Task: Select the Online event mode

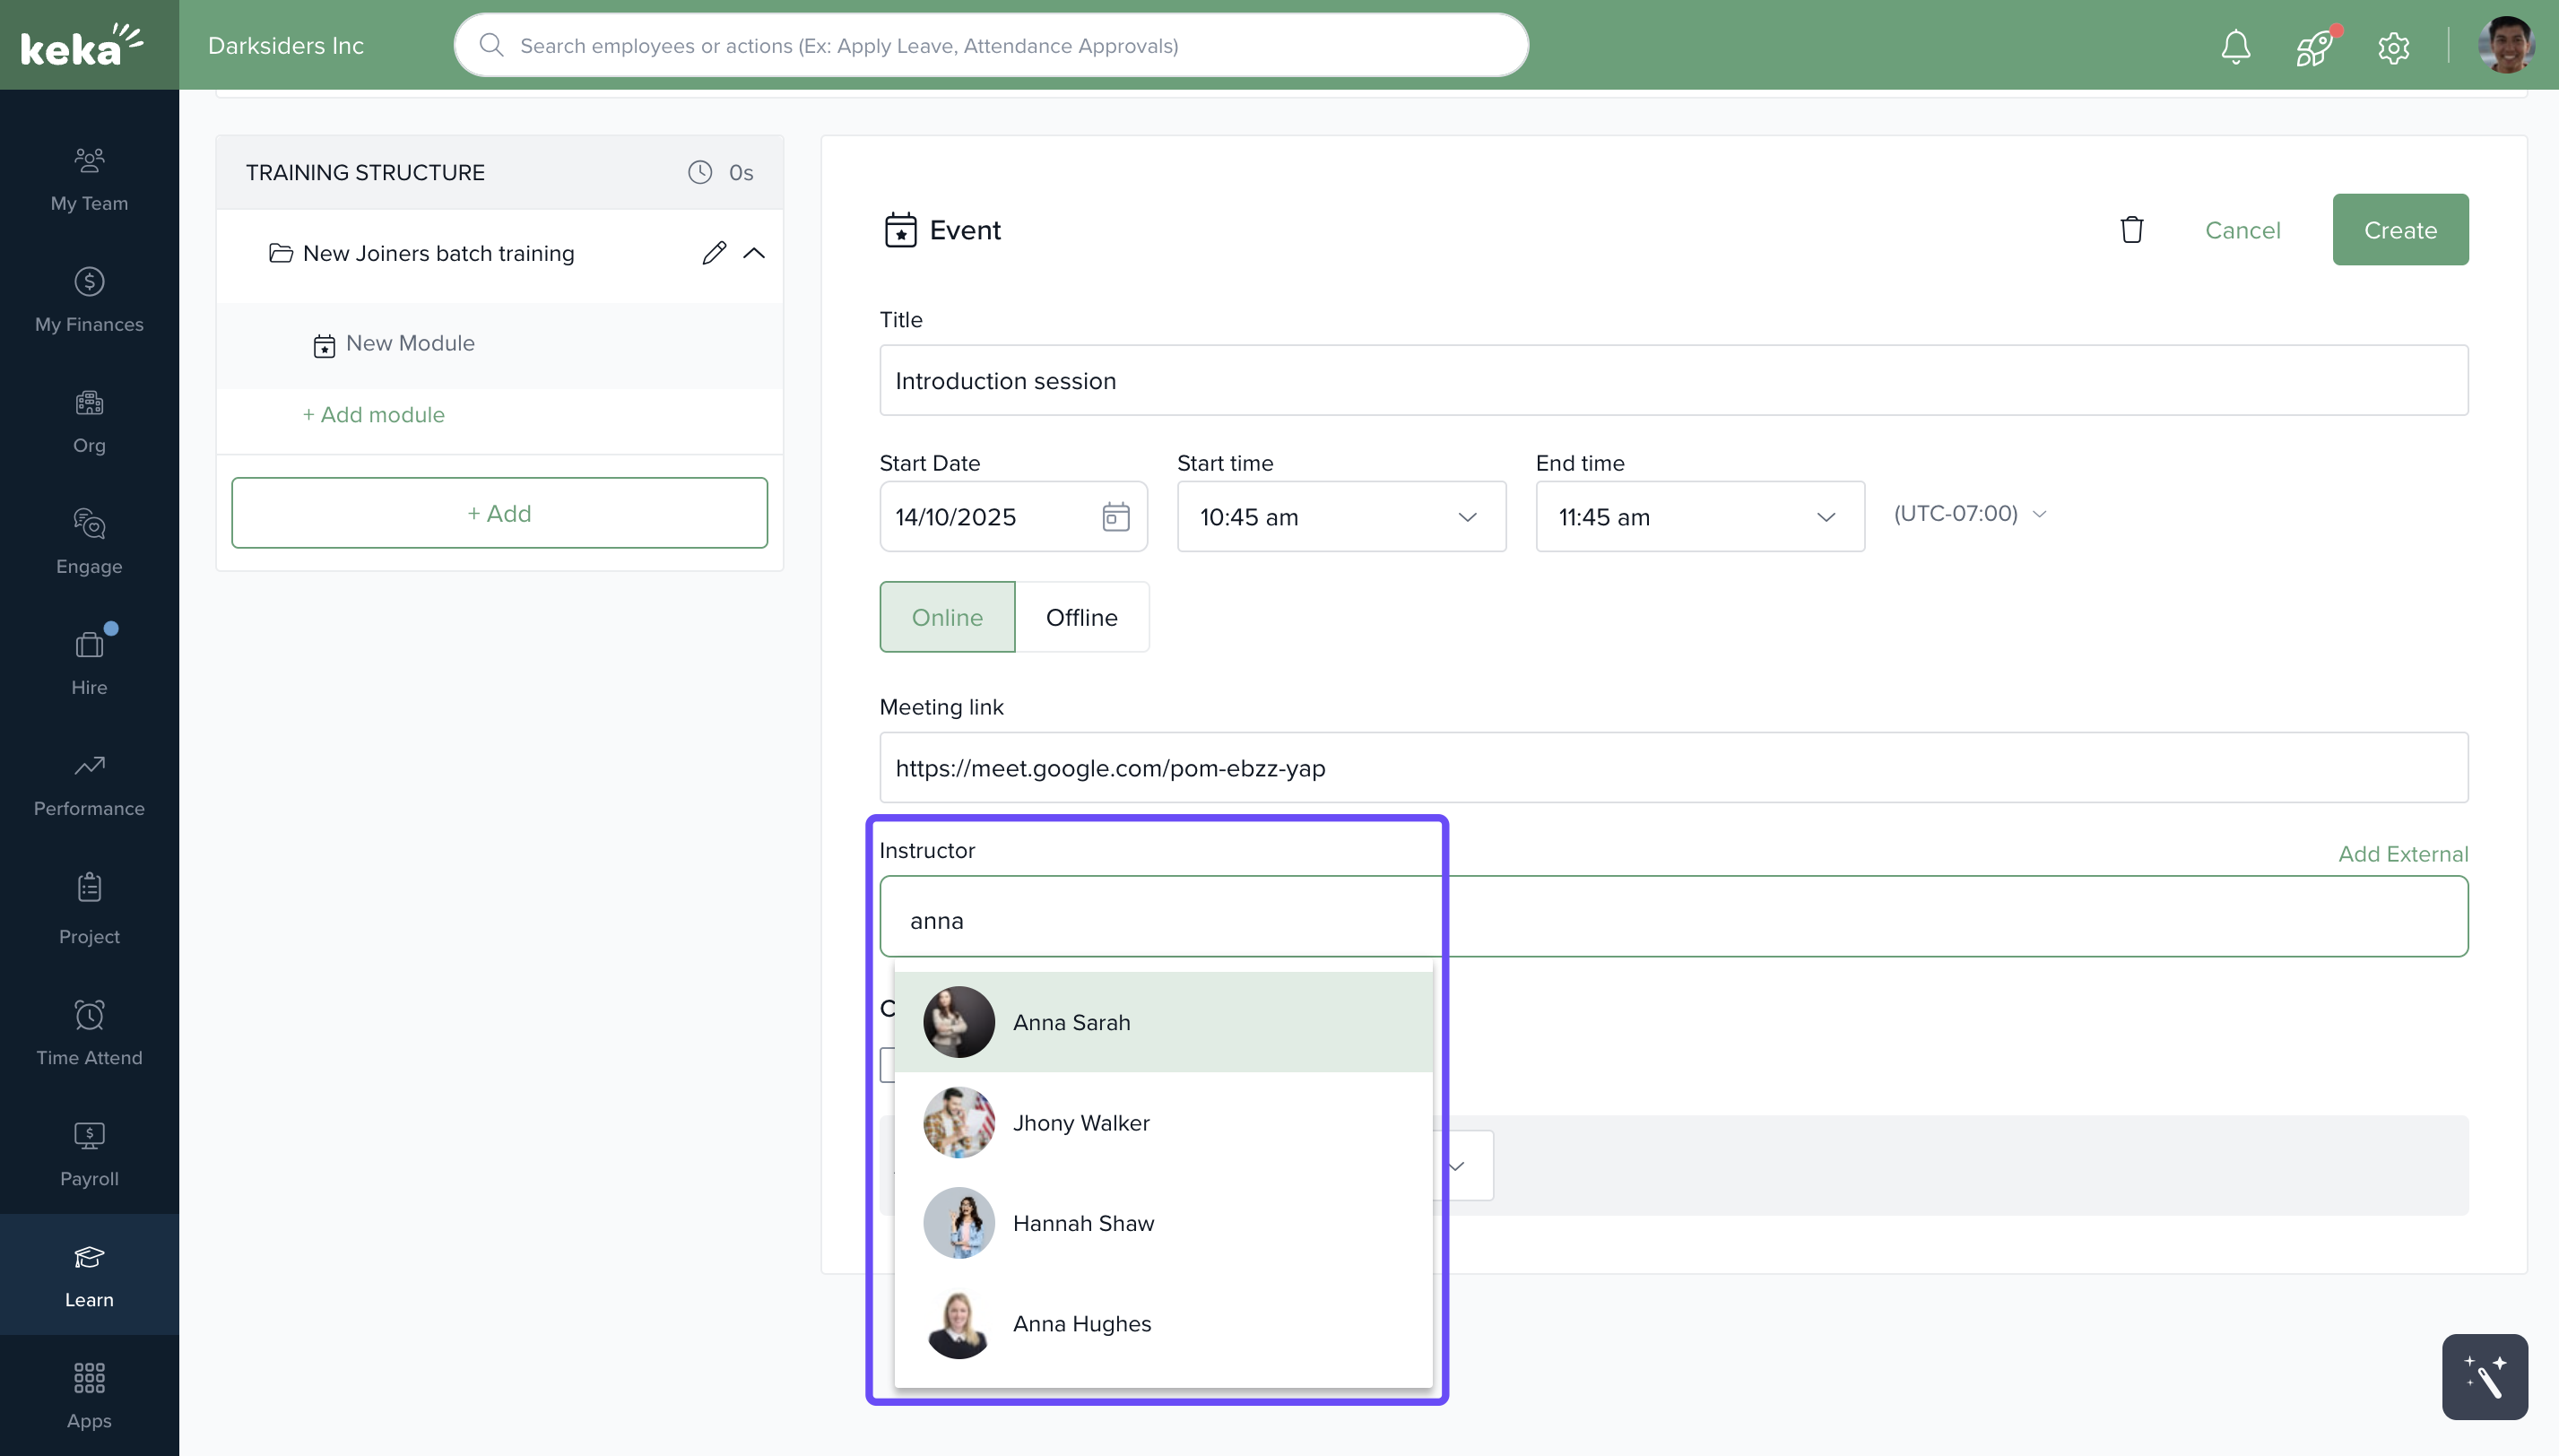Action: click(946, 617)
